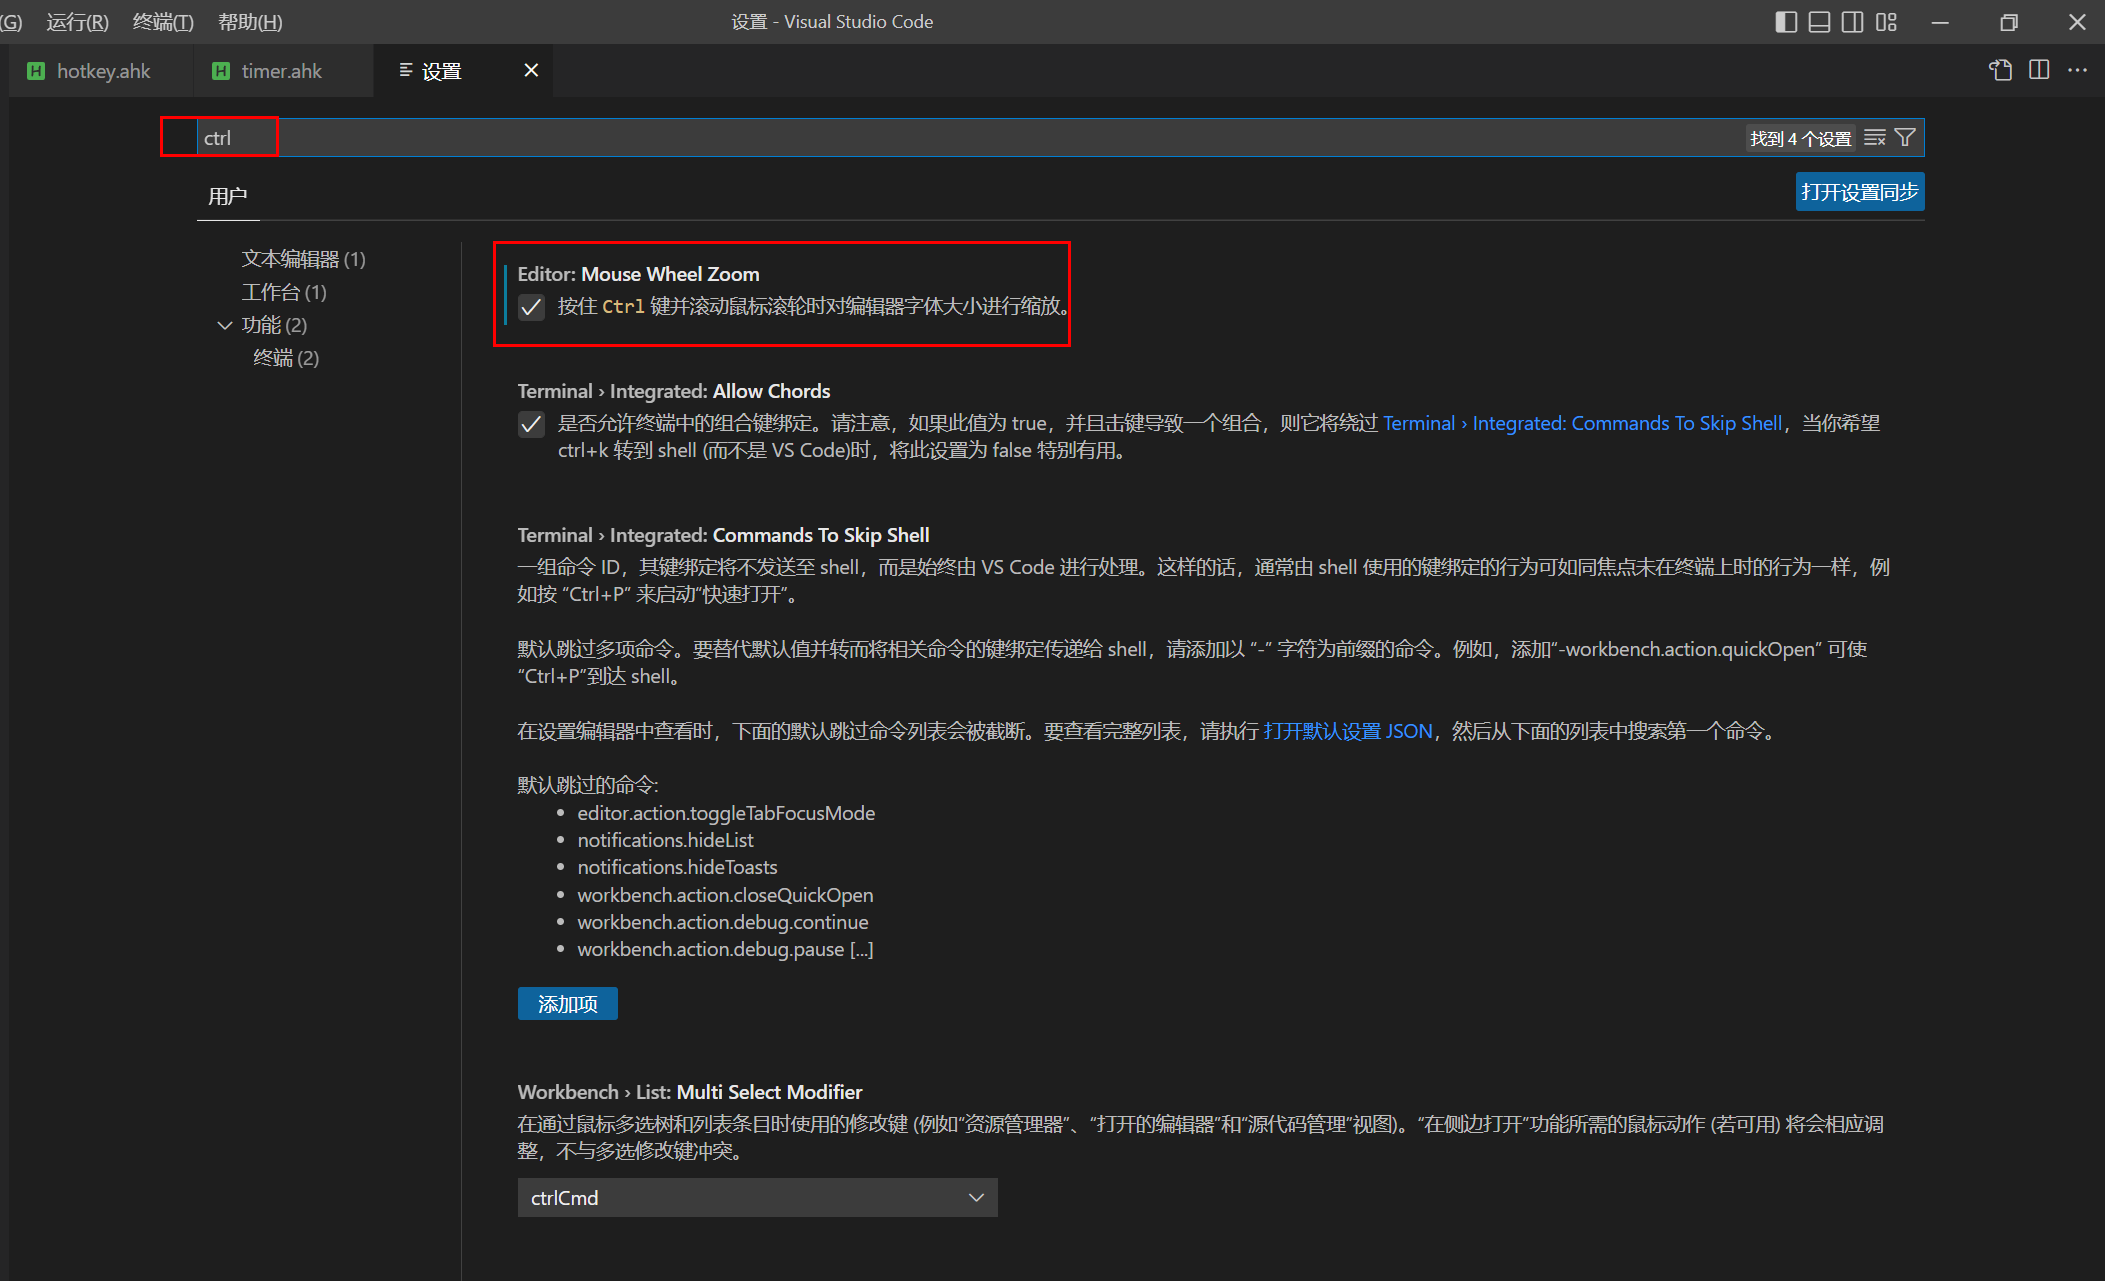Open the settings filter funnel icon
2105x1281 pixels.
tap(1905, 138)
